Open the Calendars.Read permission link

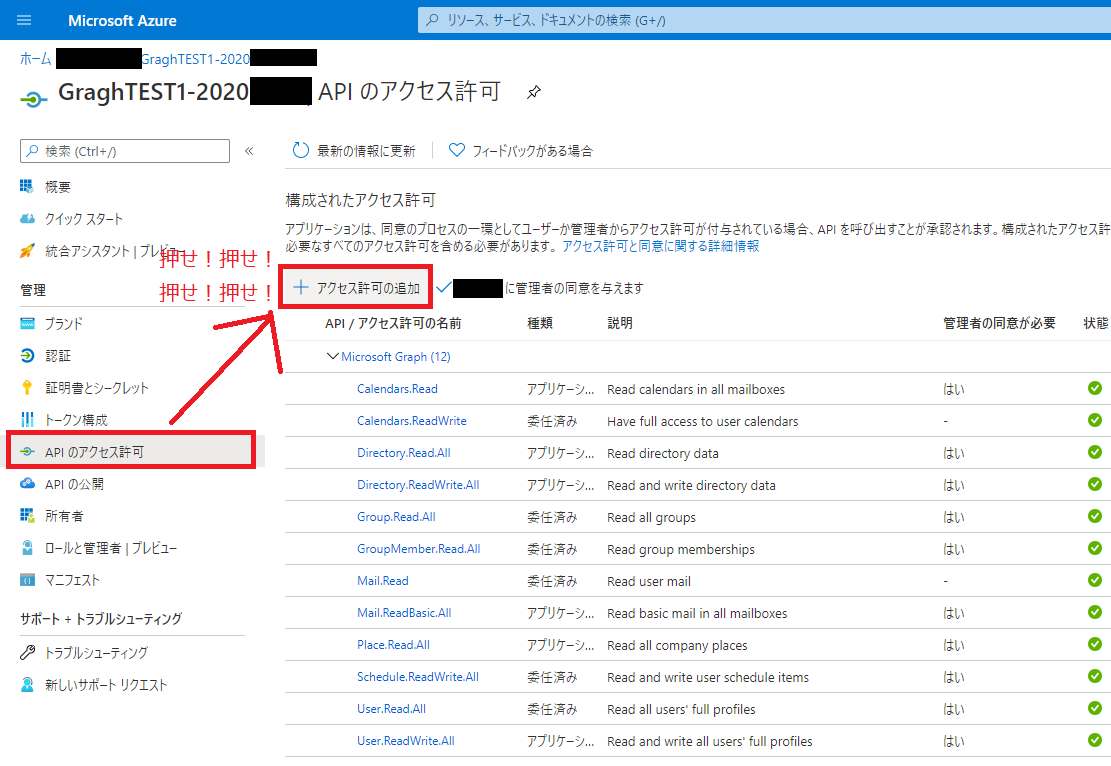point(395,388)
